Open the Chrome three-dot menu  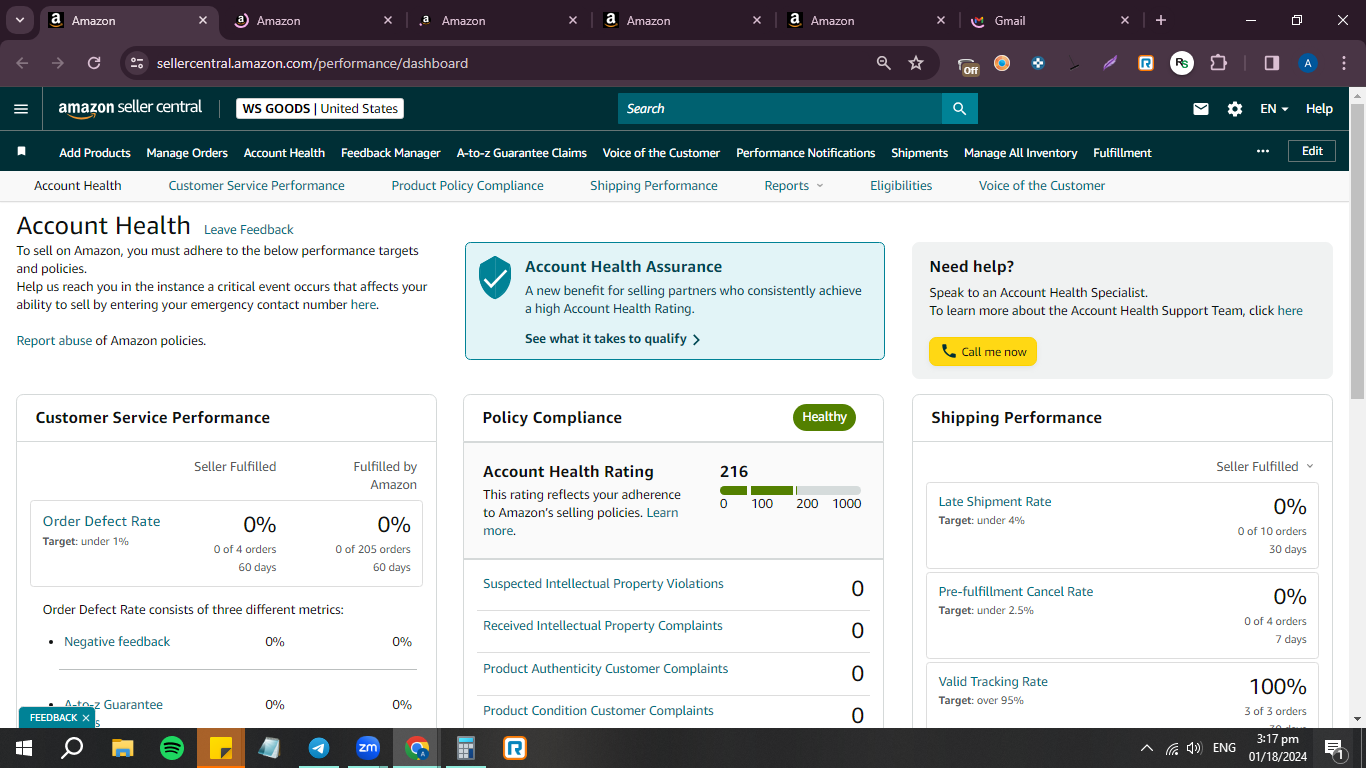point(1343,63)
